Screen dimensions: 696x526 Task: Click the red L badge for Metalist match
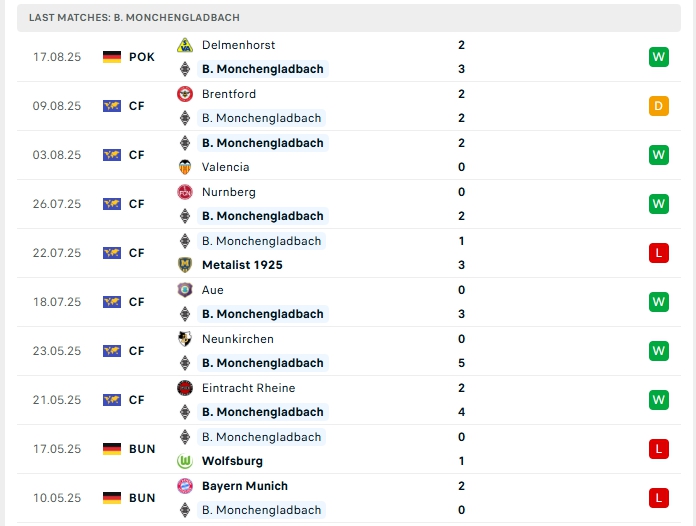point(658,253)
